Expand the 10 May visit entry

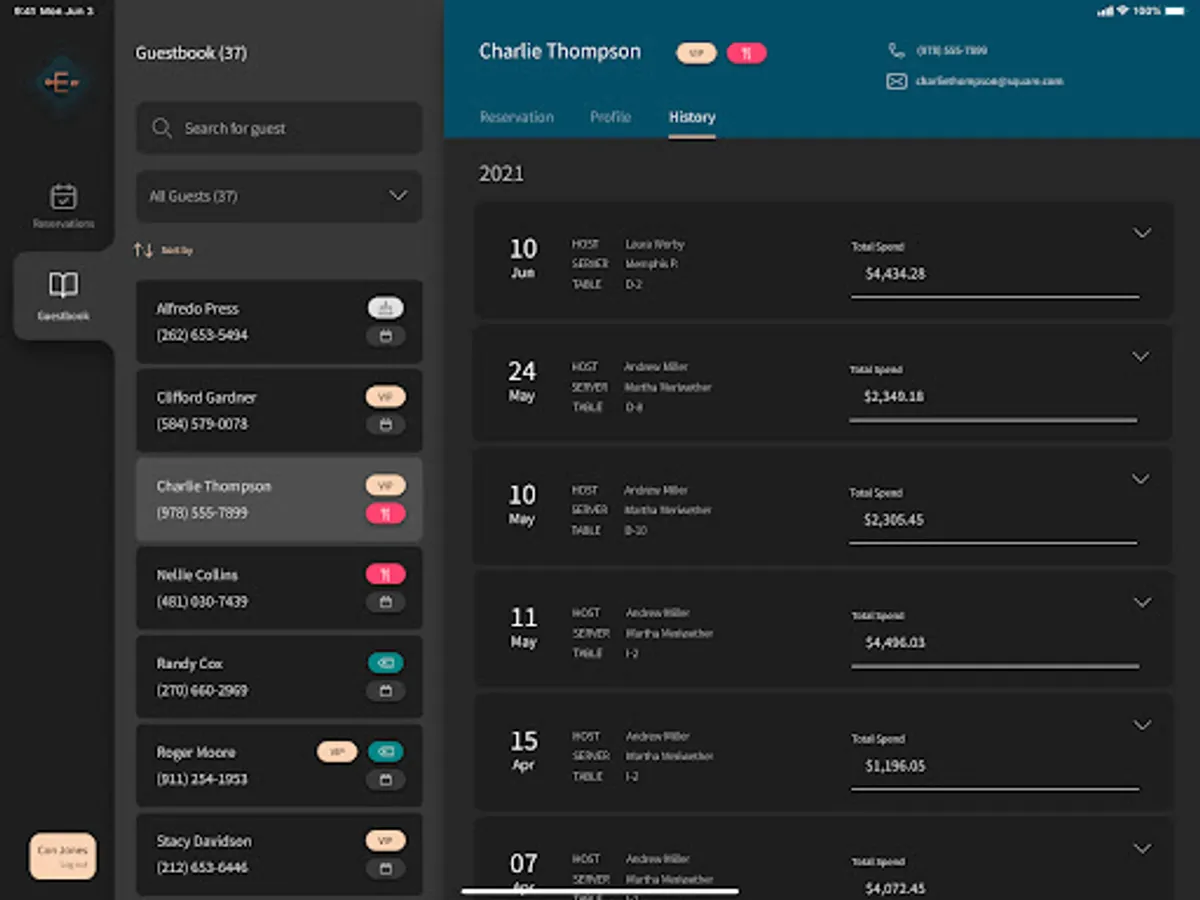1141,479
